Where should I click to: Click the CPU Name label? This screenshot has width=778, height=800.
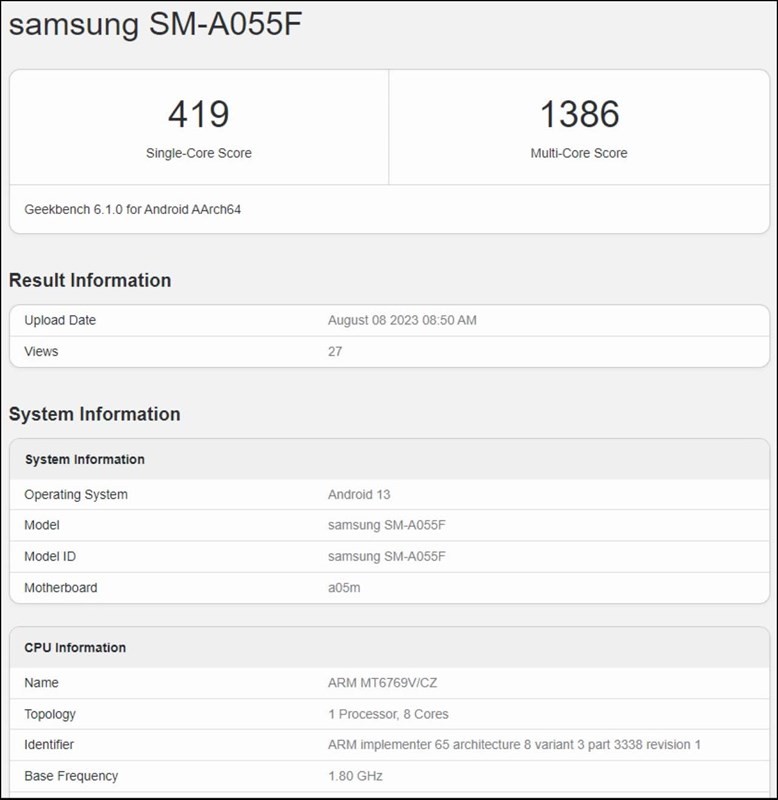coord(41,683)
